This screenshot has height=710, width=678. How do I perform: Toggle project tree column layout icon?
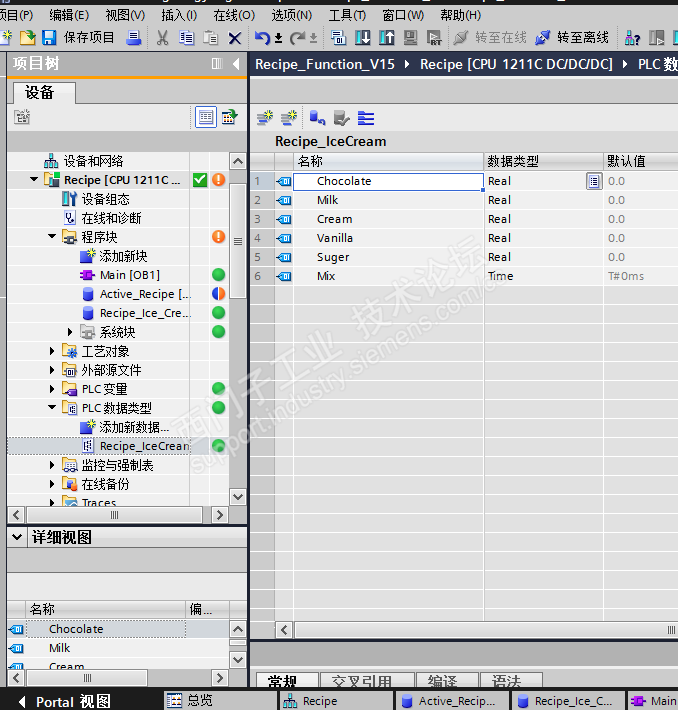(217, 64)
